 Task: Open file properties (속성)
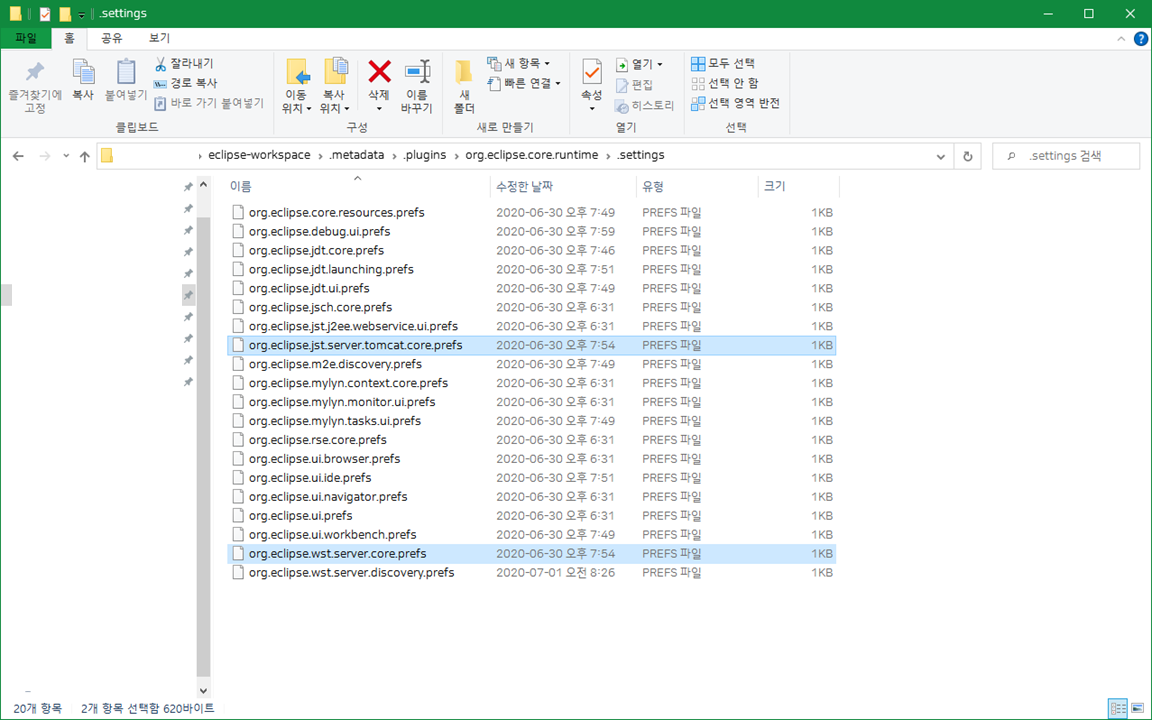(591, 85)
